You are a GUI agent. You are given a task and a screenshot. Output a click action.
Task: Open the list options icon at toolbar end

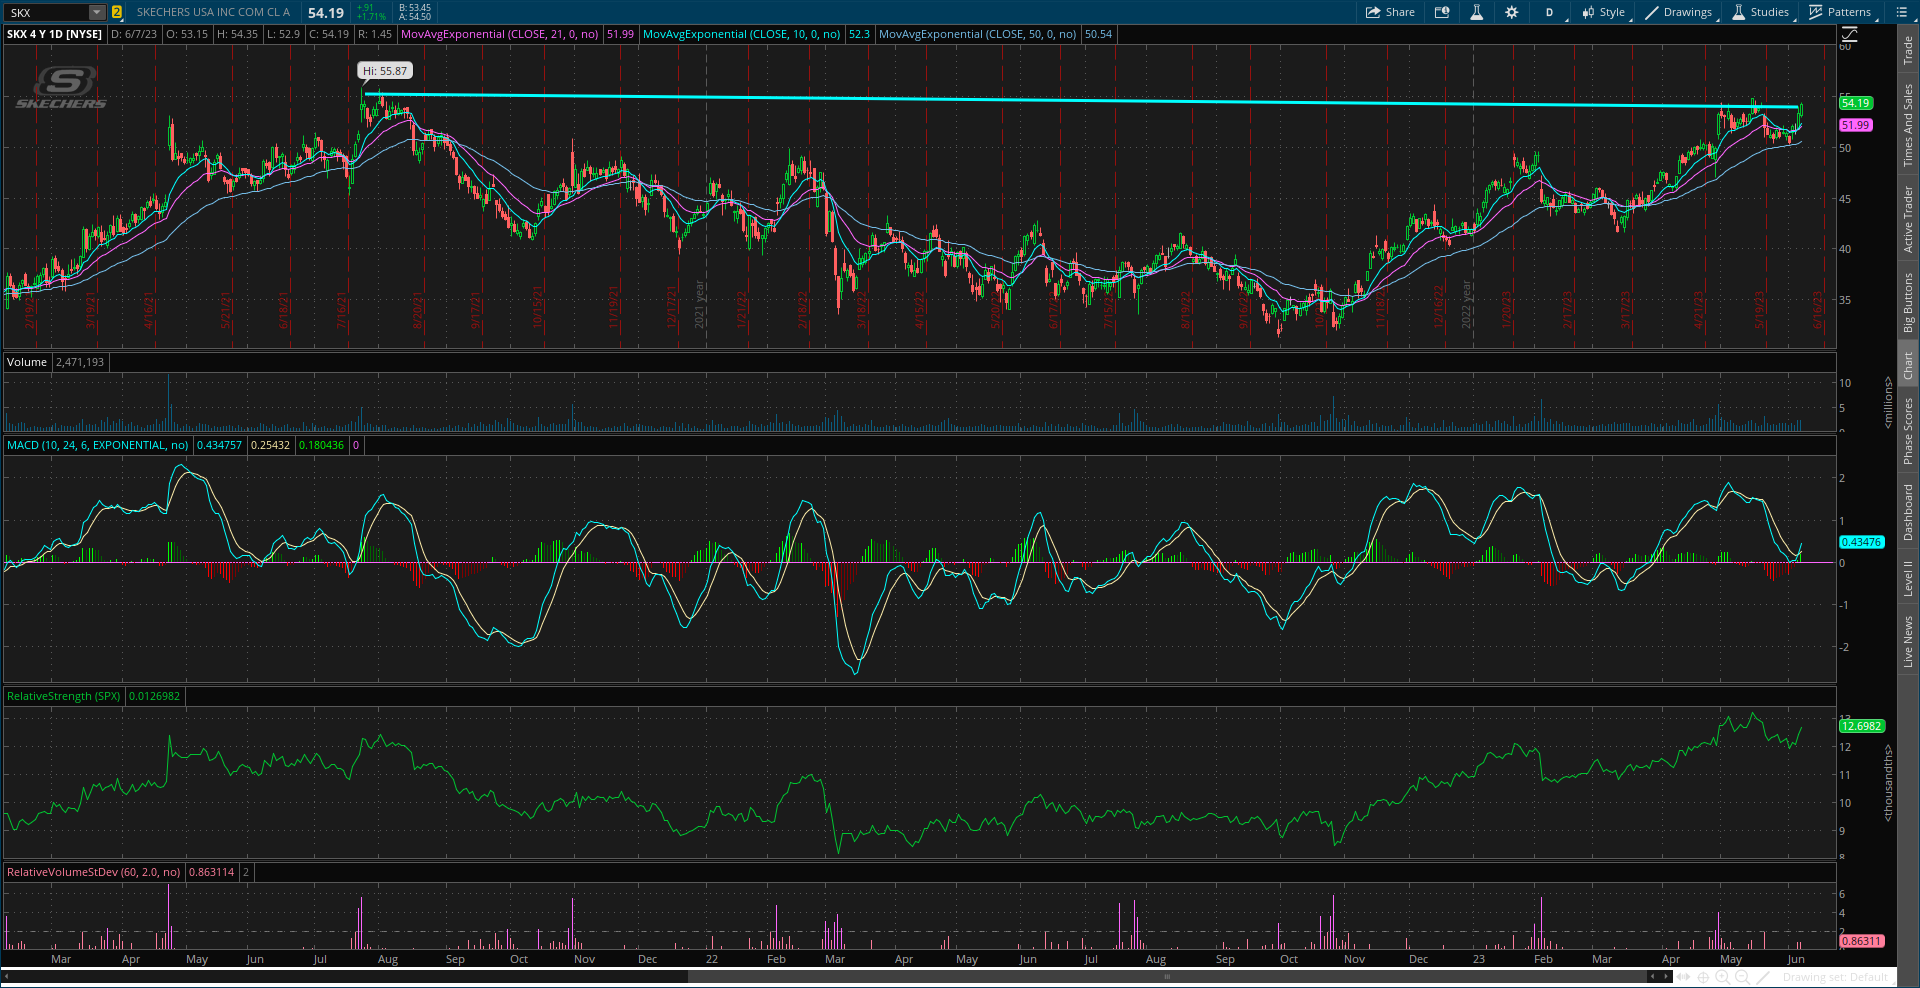pos(1902,12)
